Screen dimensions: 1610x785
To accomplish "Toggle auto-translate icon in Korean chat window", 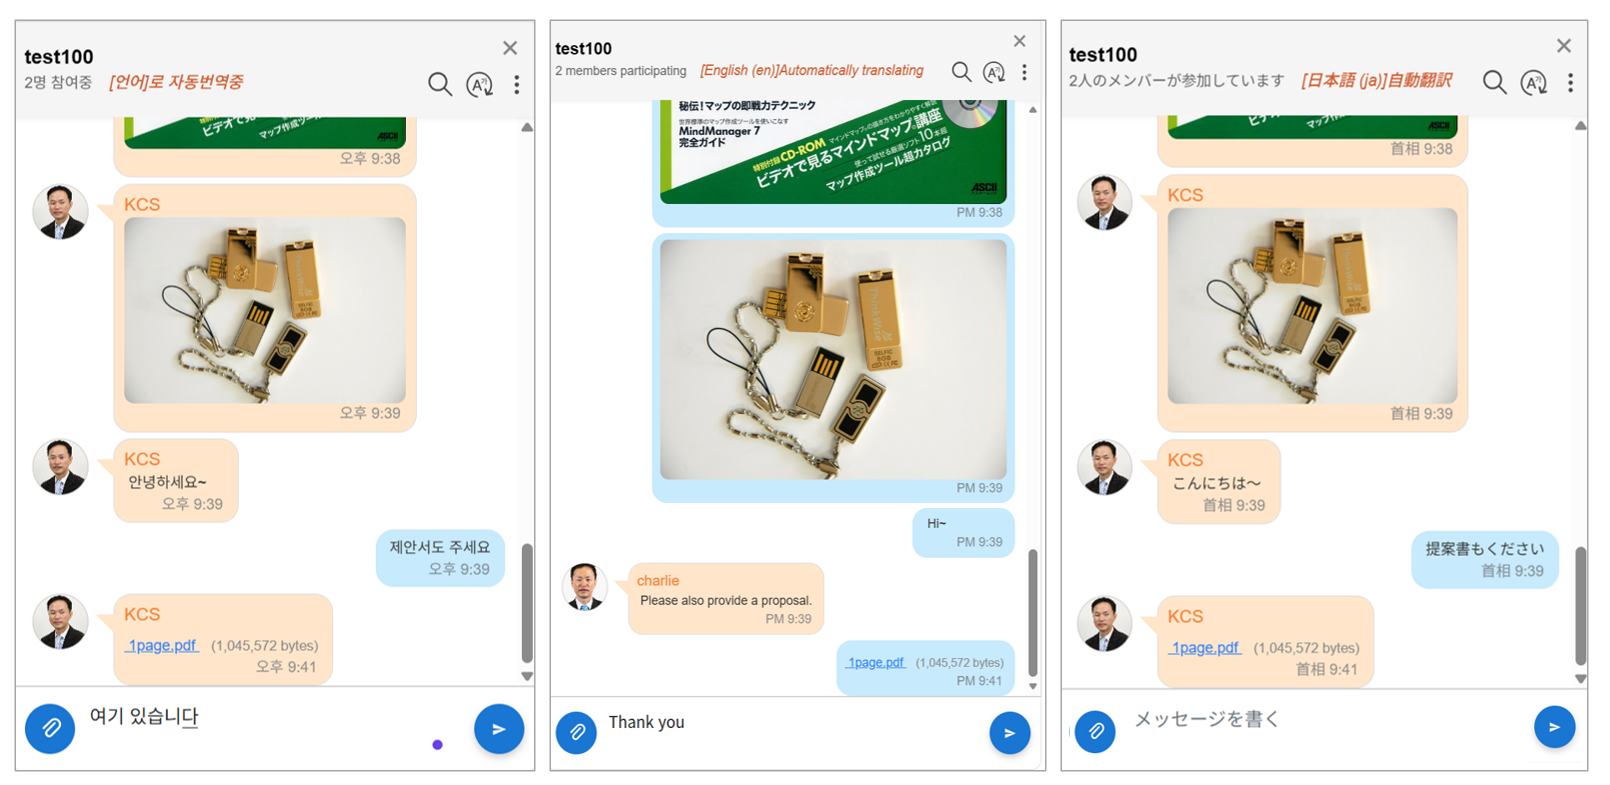I will (480, 85).
